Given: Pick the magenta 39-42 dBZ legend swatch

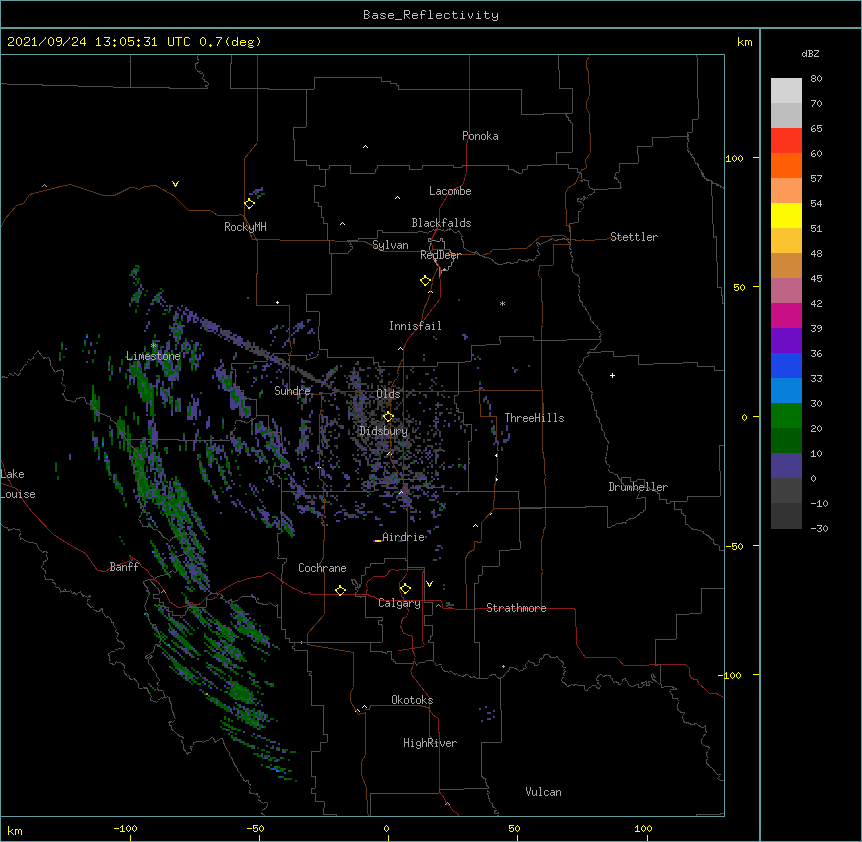Looking at the screenshot, I should tap(786, 315).
